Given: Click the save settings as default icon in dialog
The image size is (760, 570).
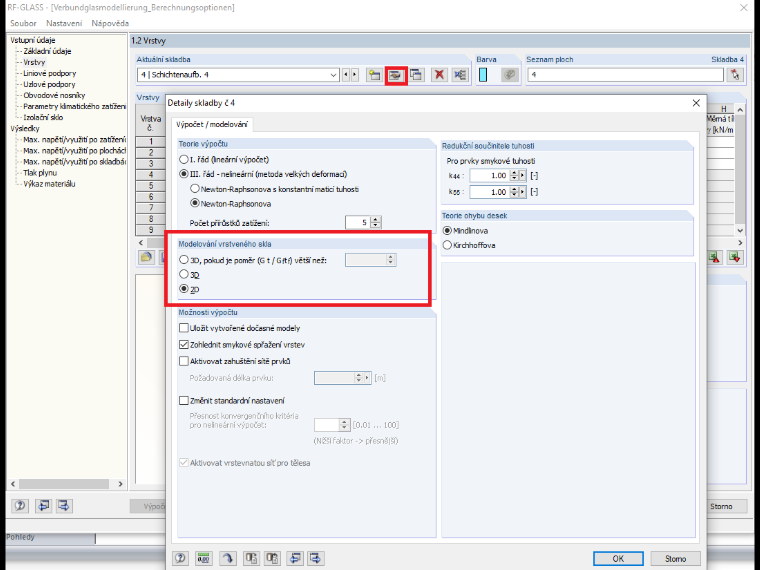Looking at the screenshot, I should tap(316, 558).
